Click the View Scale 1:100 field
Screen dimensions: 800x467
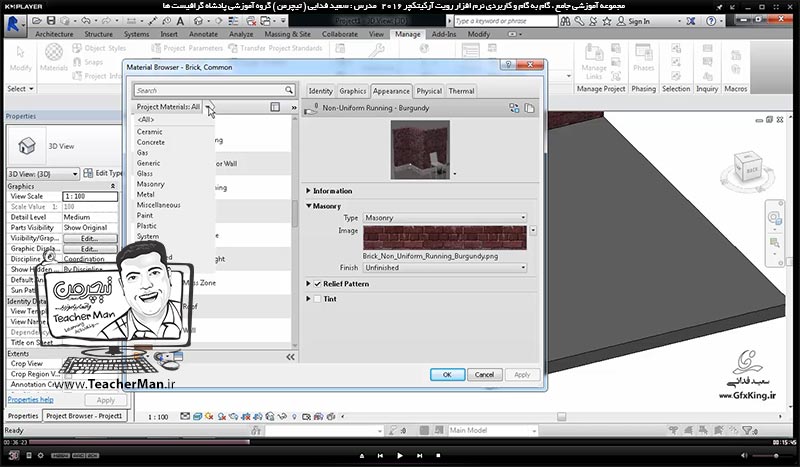[x=90, y=196]
